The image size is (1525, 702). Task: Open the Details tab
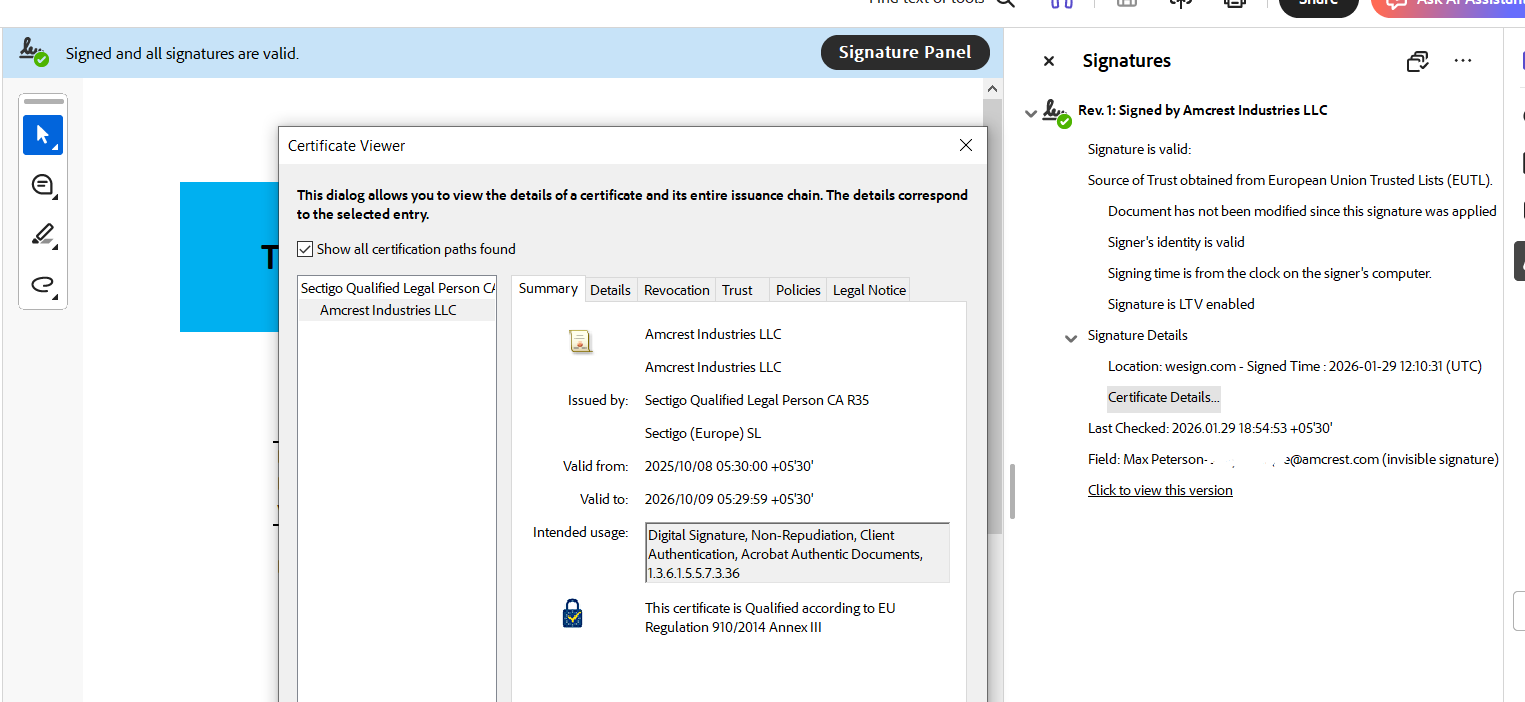[610, 290]
